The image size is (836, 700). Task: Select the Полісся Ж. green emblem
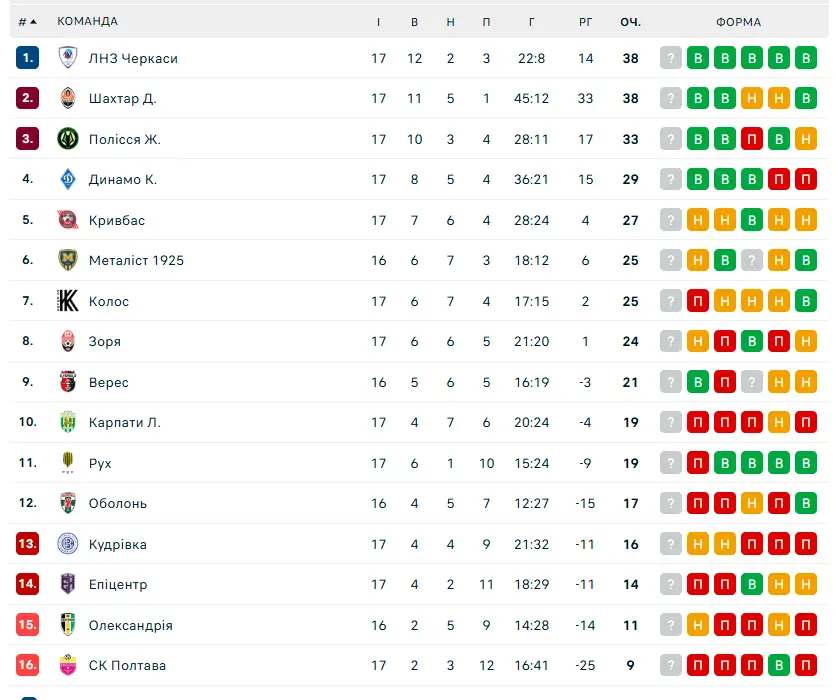68,139
